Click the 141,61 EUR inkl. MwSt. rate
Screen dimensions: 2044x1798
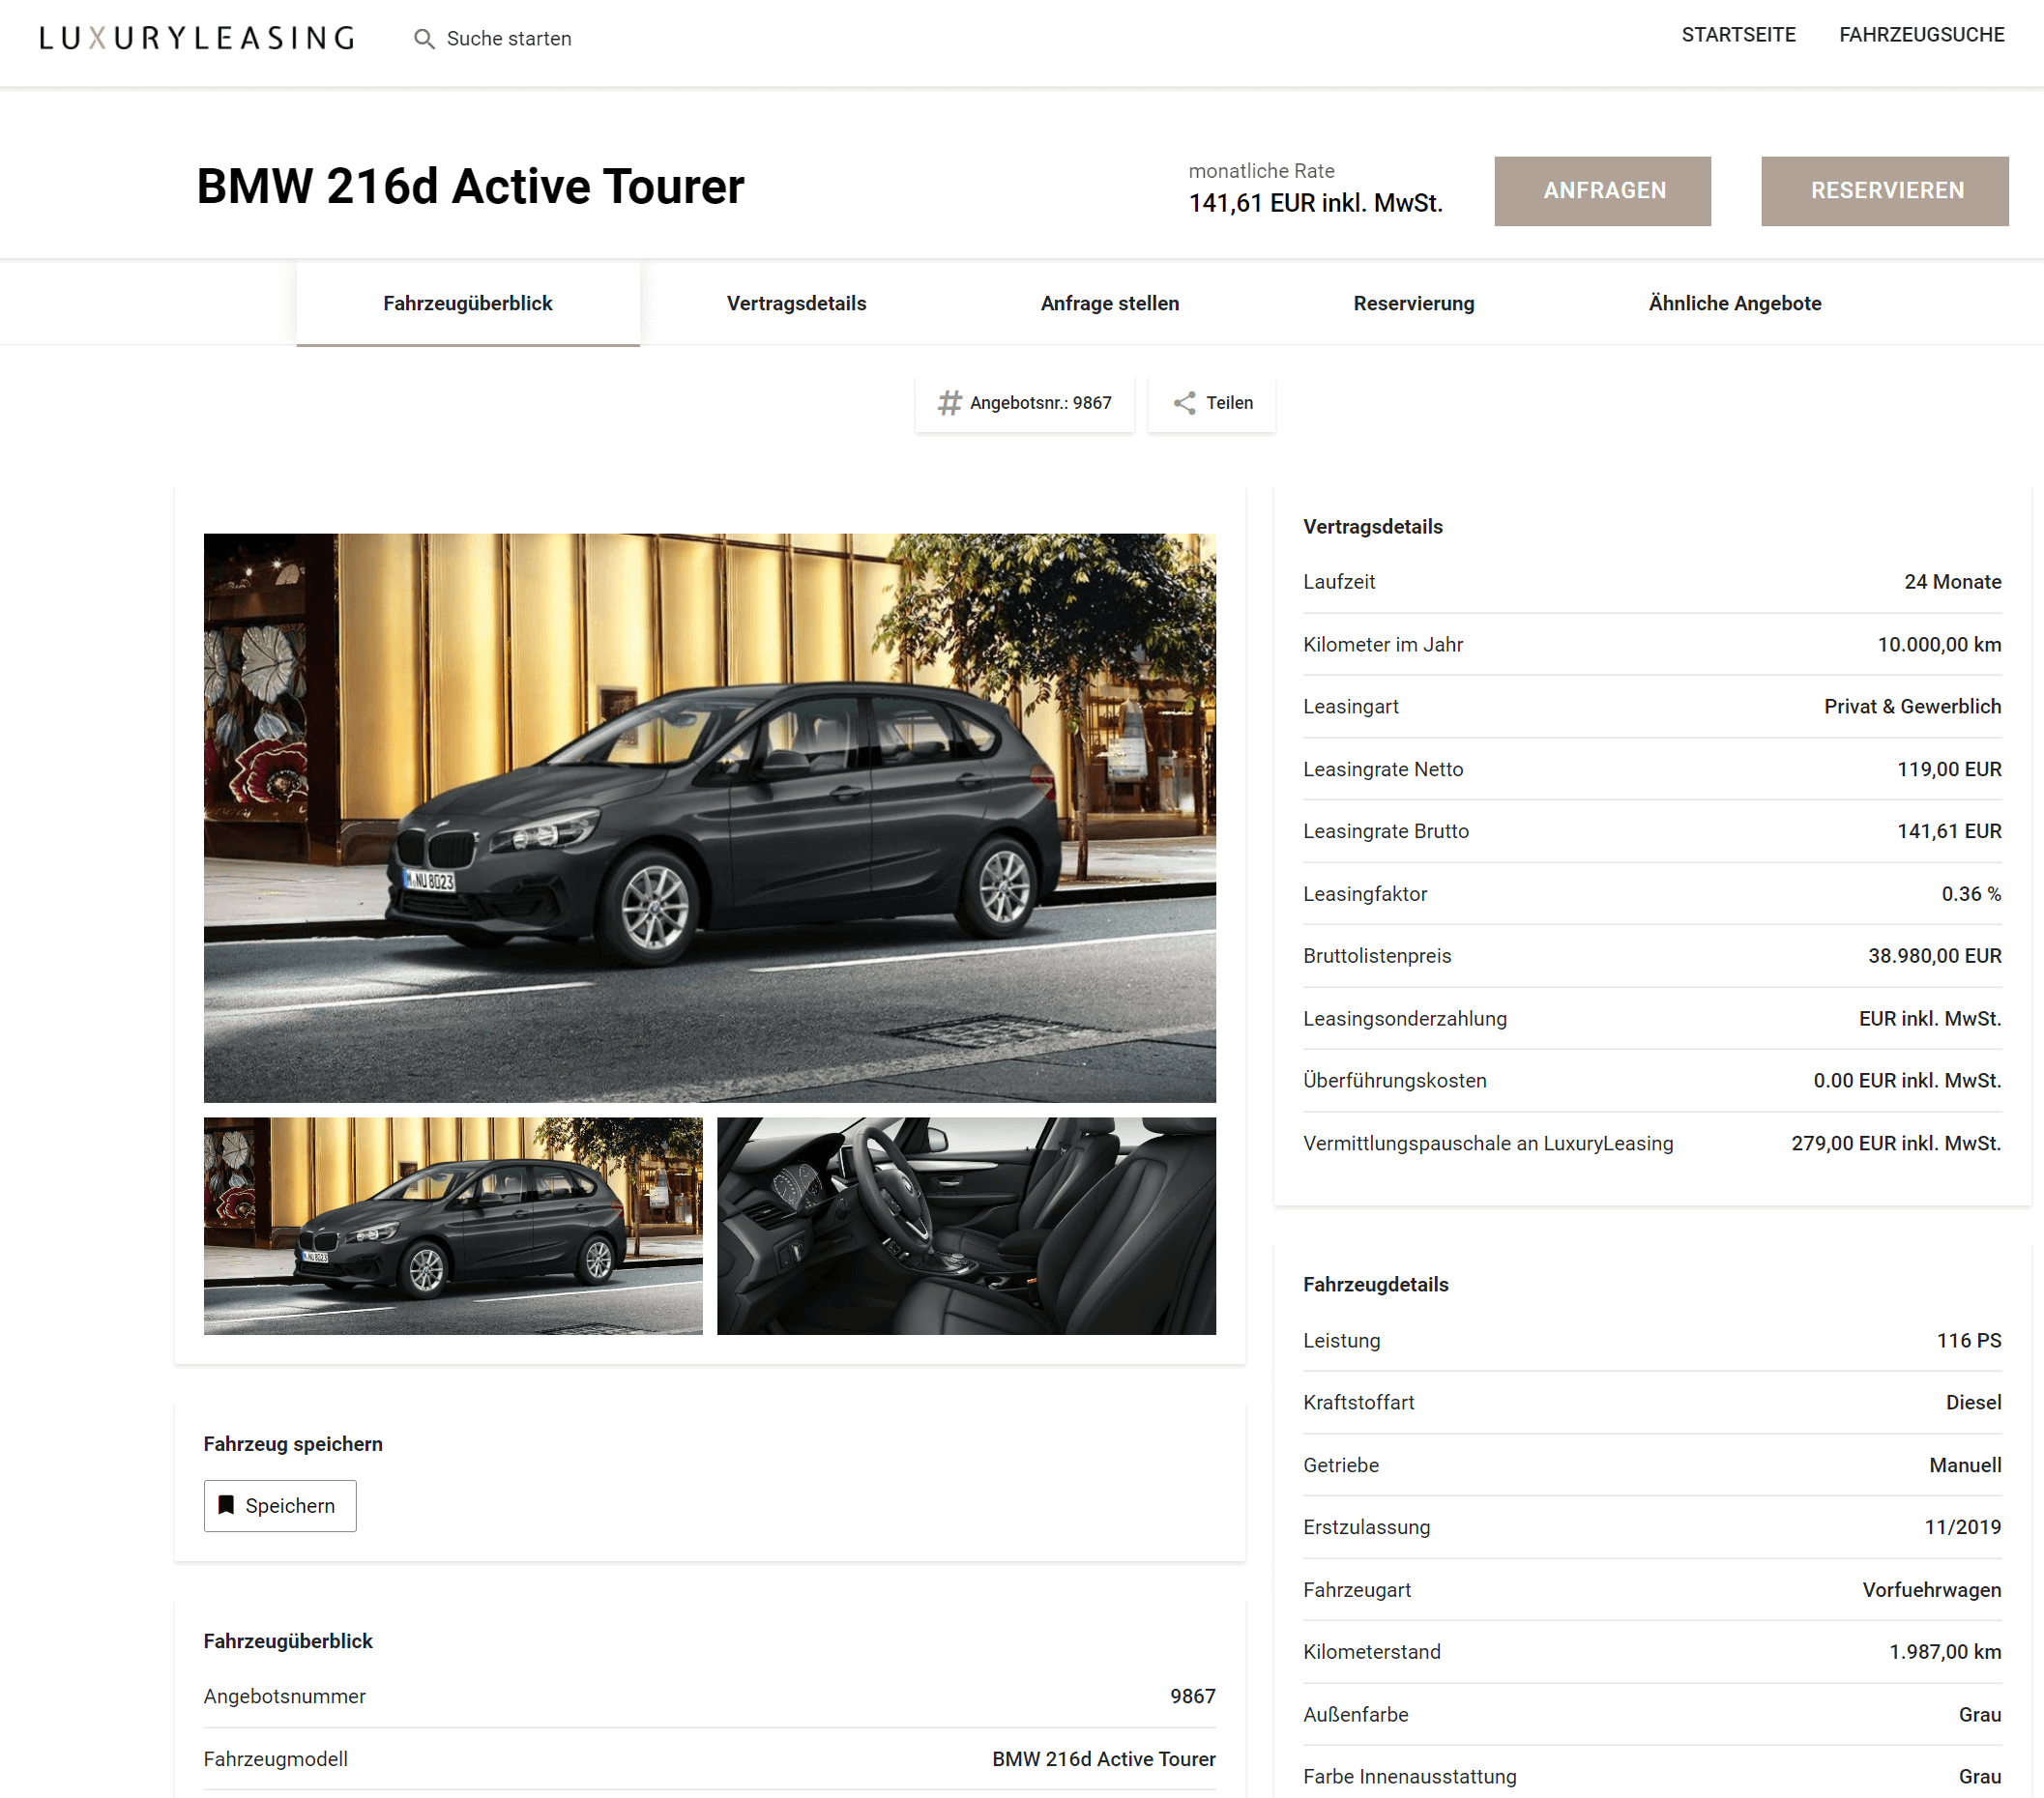pyautogui.click(x=1315, y=203)
